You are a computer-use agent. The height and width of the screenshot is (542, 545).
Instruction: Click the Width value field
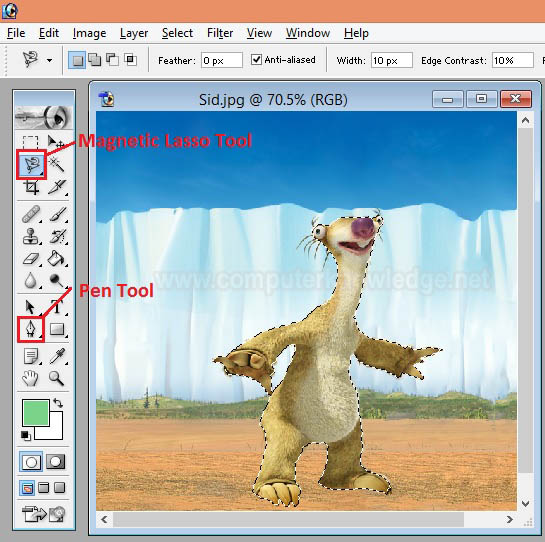coord(392,60)
